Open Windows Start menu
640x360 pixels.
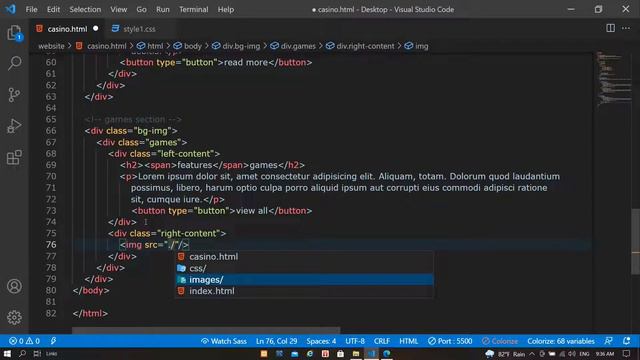(x=7, y=353)
